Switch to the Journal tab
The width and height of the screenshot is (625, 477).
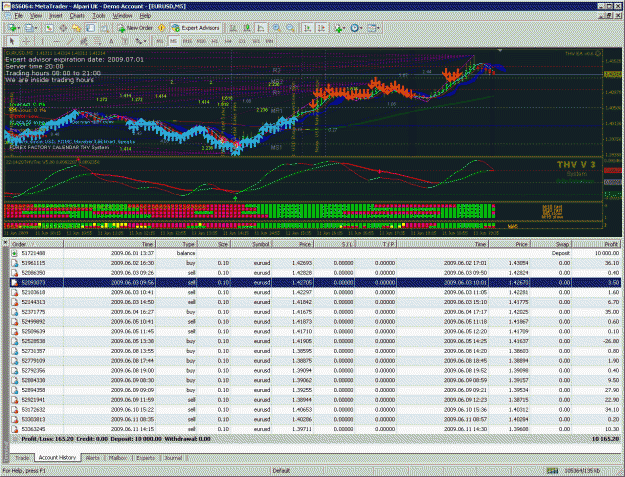coord(173,458)
